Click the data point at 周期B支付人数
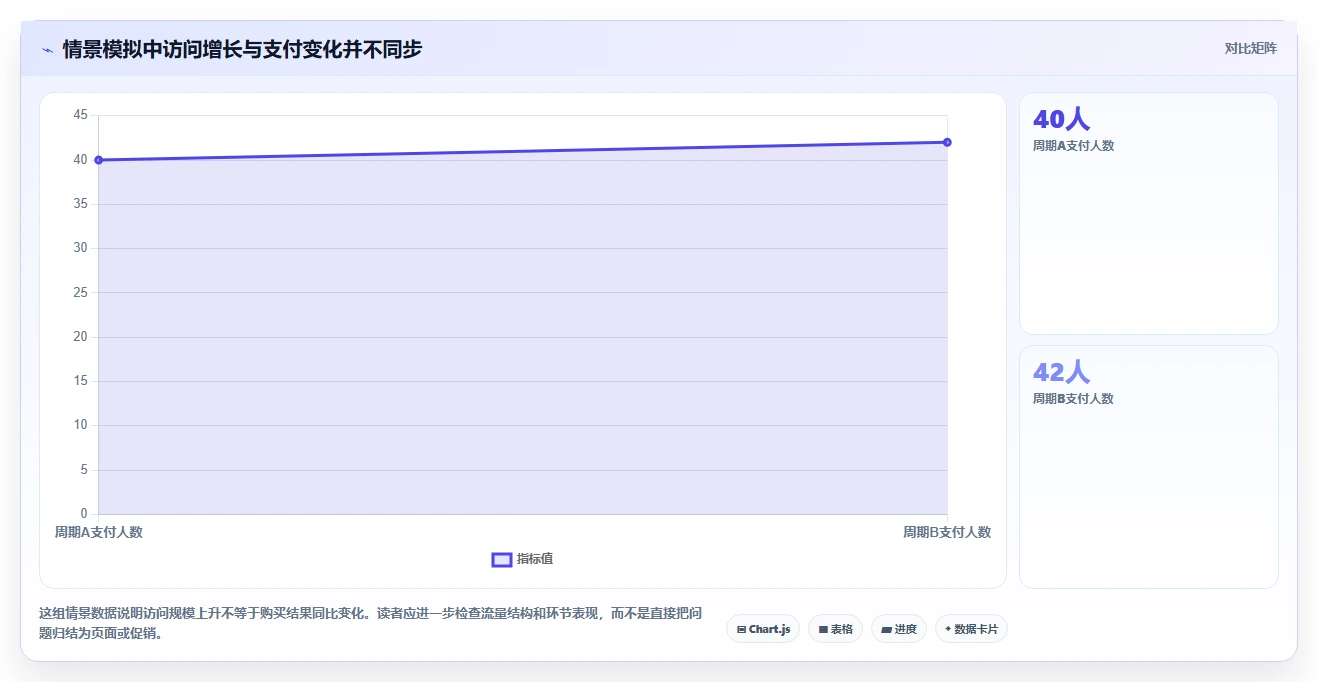Image resolution: width=1318 pixels, height=682 pixels. point(947,142)
